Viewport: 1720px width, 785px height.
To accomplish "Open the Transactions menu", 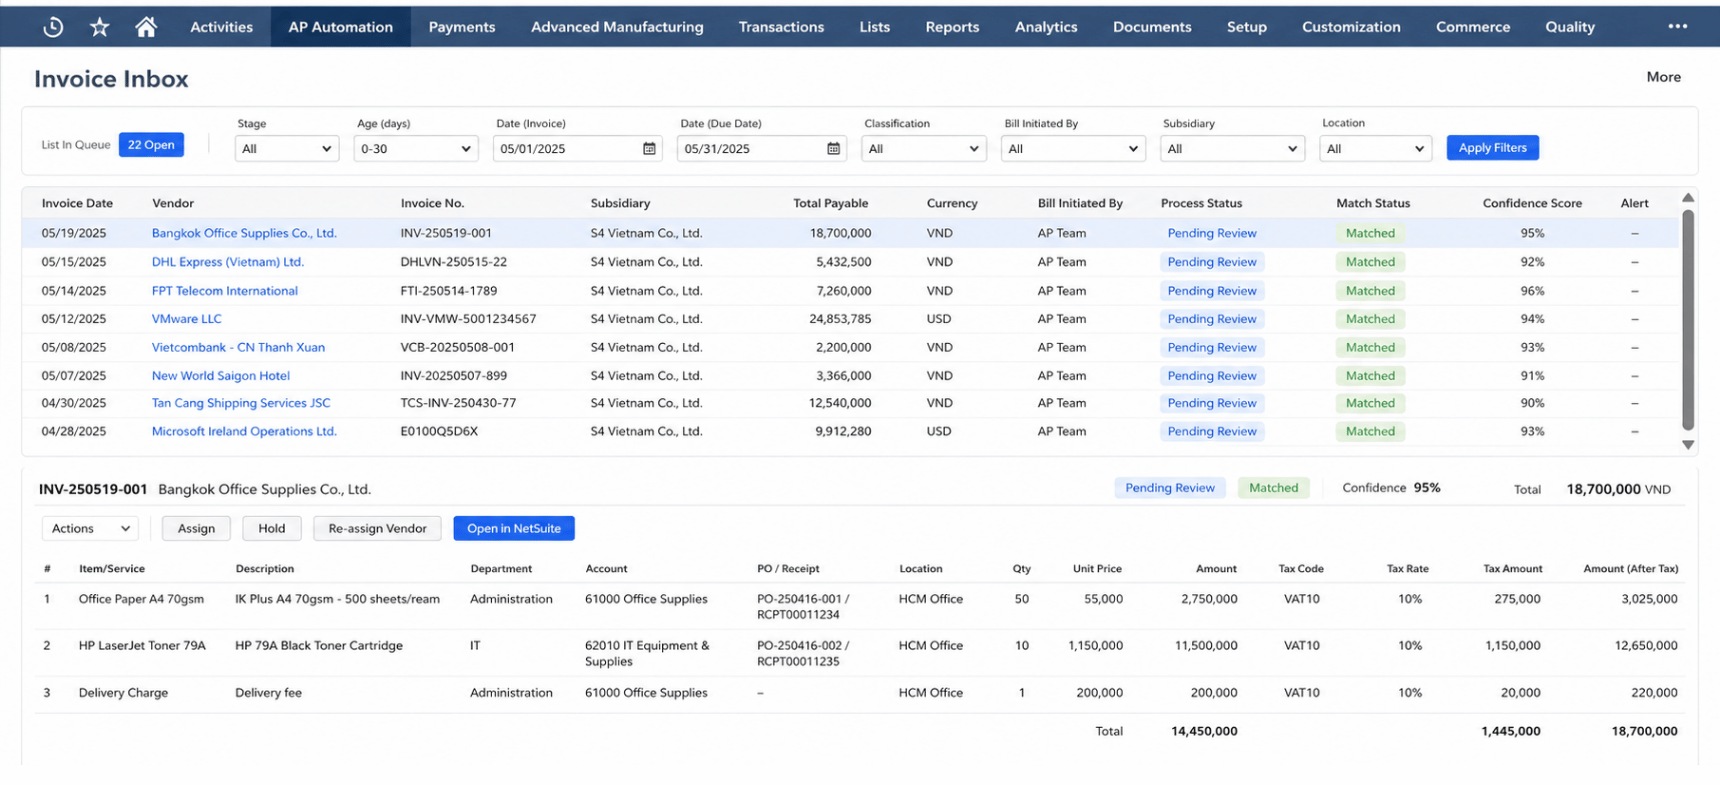I will (x=781, y=27).
